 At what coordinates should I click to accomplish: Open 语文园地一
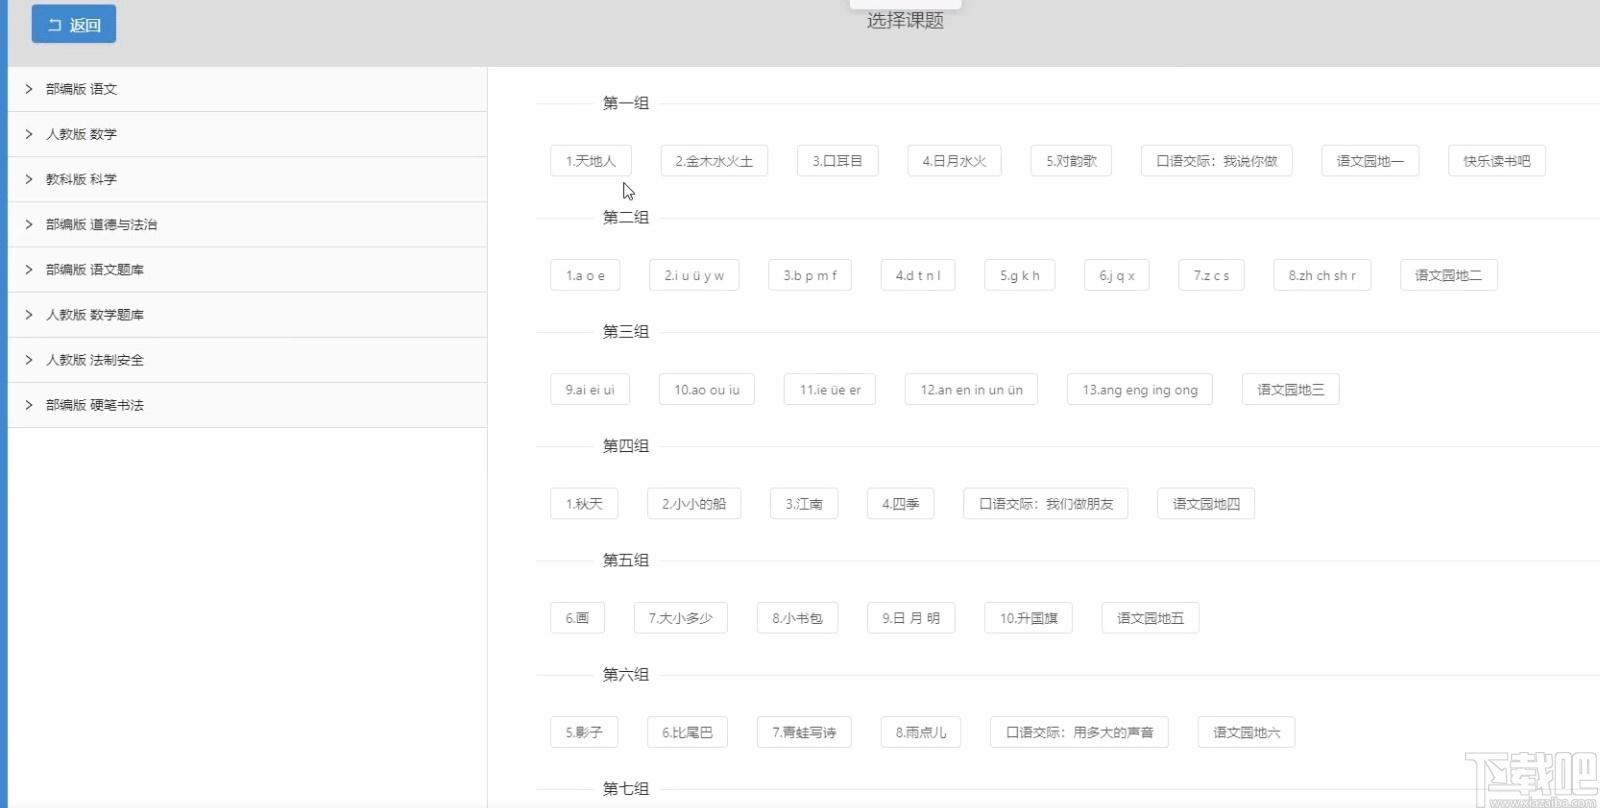tap(1370, 161)
